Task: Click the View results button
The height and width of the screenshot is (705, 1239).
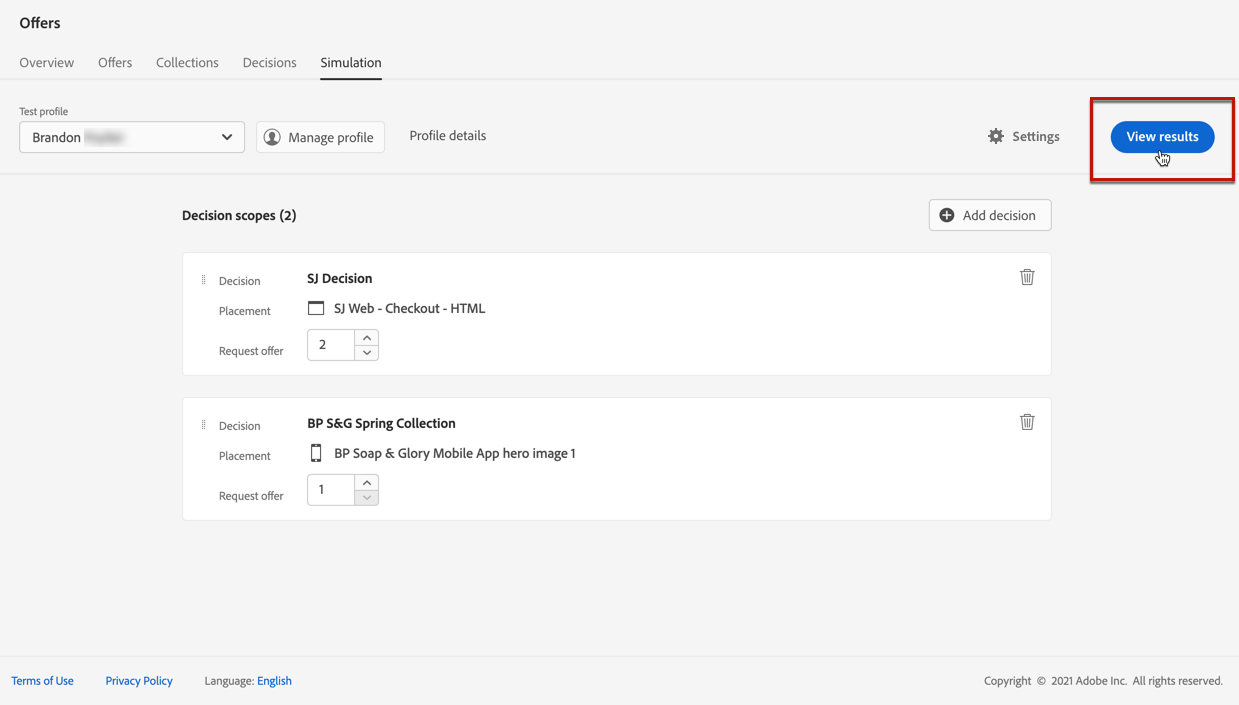Action: pos(1162,137)
